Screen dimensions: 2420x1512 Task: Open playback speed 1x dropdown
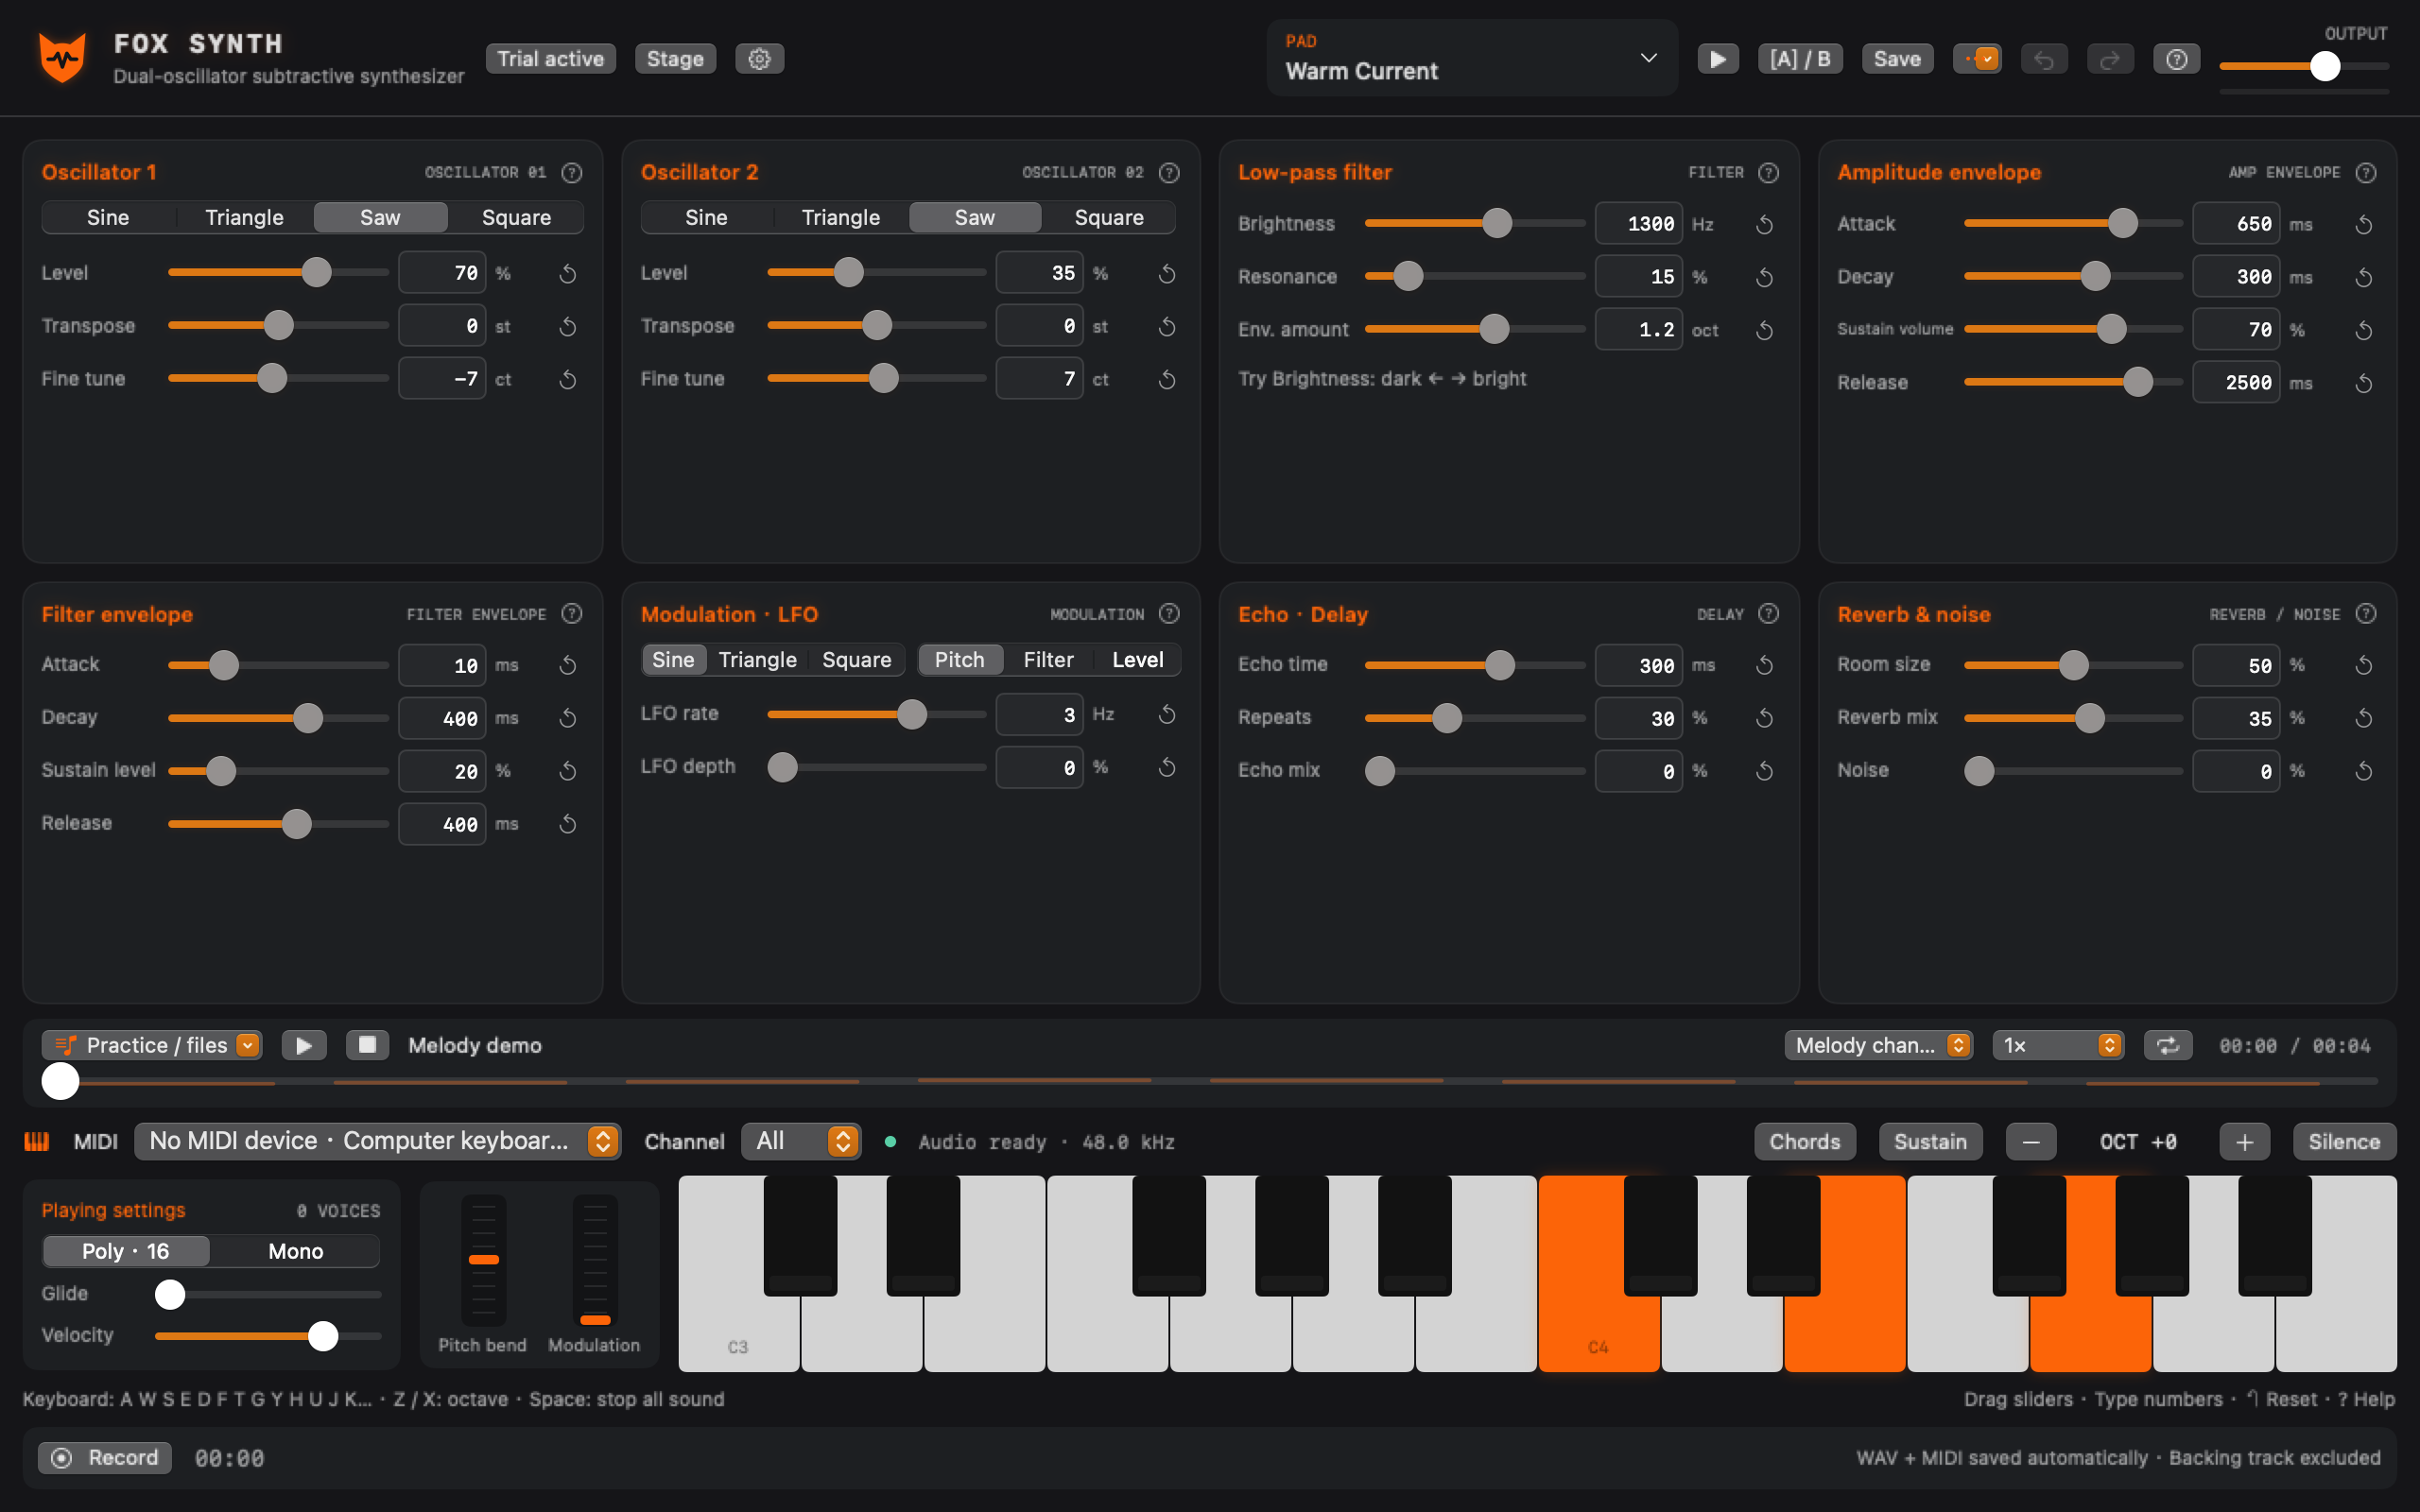2058,1045
